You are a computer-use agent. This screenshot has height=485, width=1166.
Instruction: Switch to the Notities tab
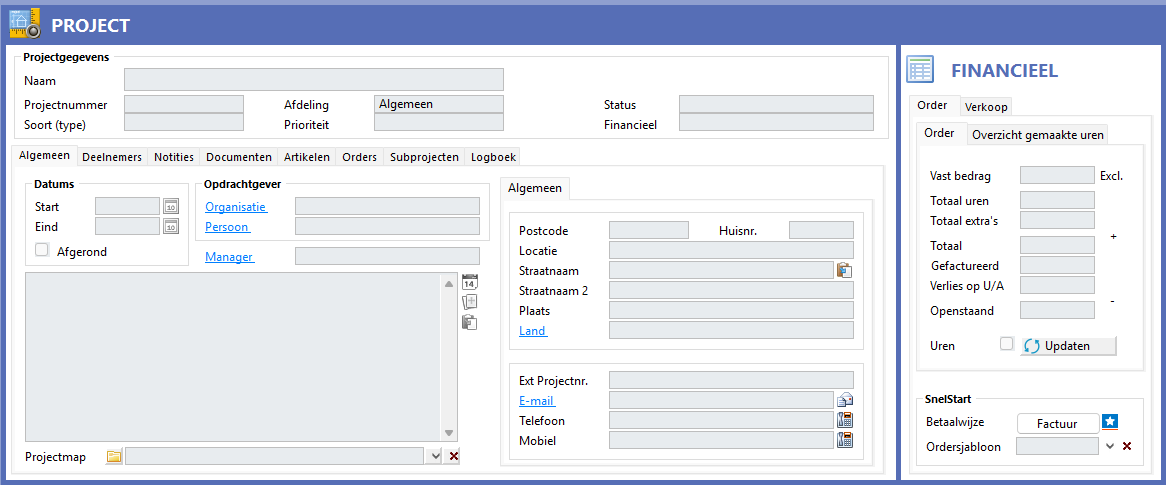coord(174,157)
